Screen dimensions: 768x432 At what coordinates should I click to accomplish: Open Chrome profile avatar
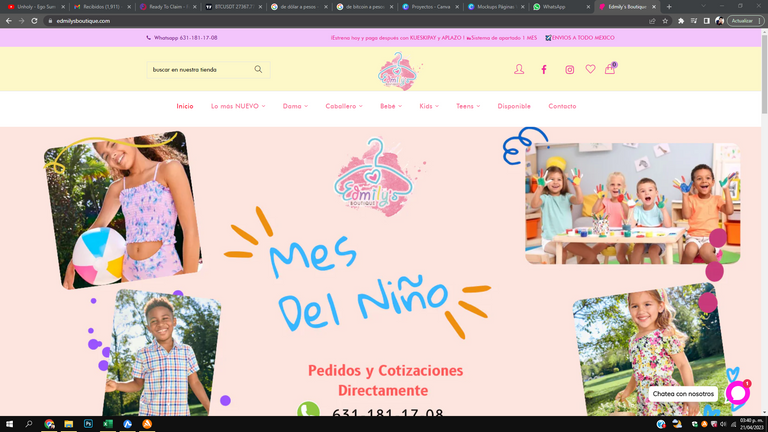coord(719,21)
